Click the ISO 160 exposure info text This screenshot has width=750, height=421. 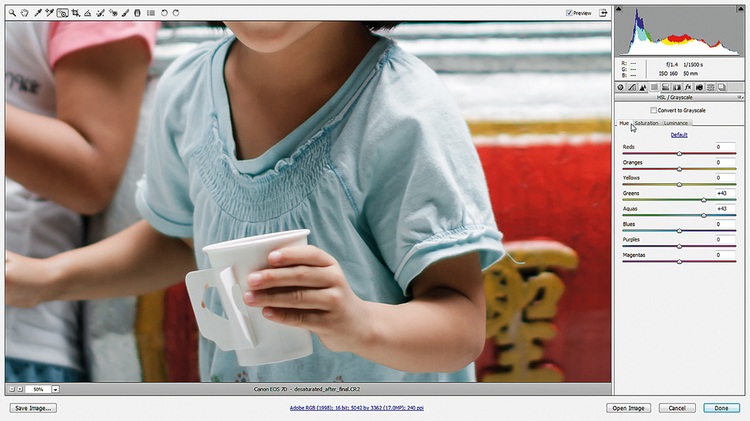click(x=668, y=74)
